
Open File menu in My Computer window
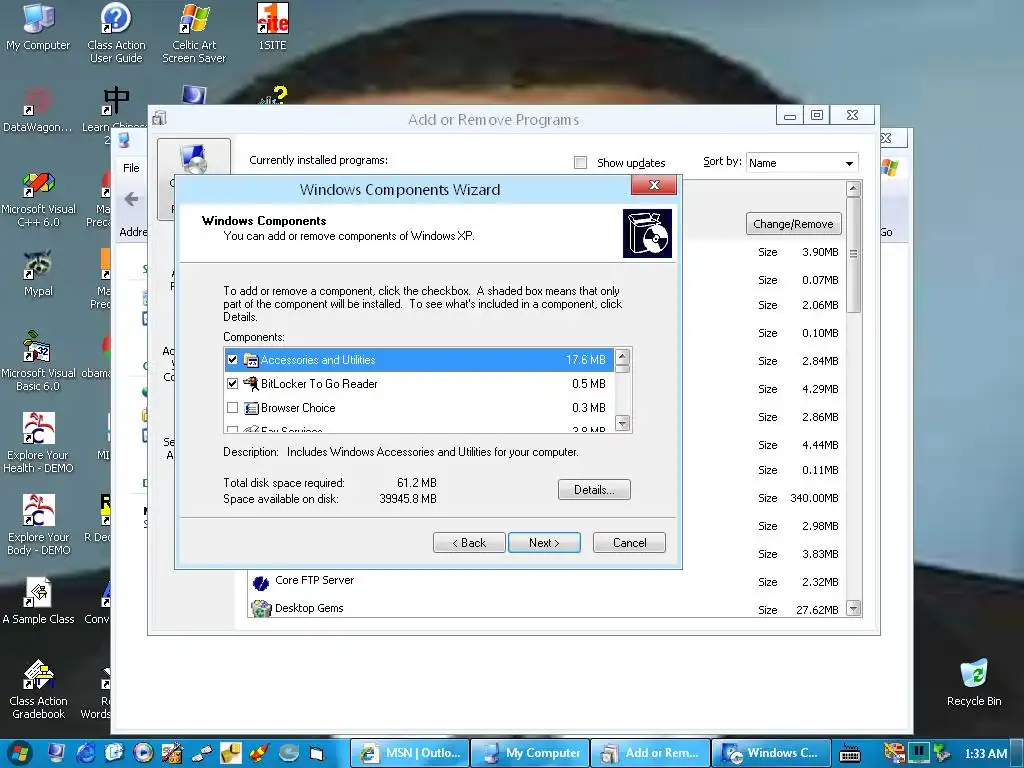coord(131,168)
